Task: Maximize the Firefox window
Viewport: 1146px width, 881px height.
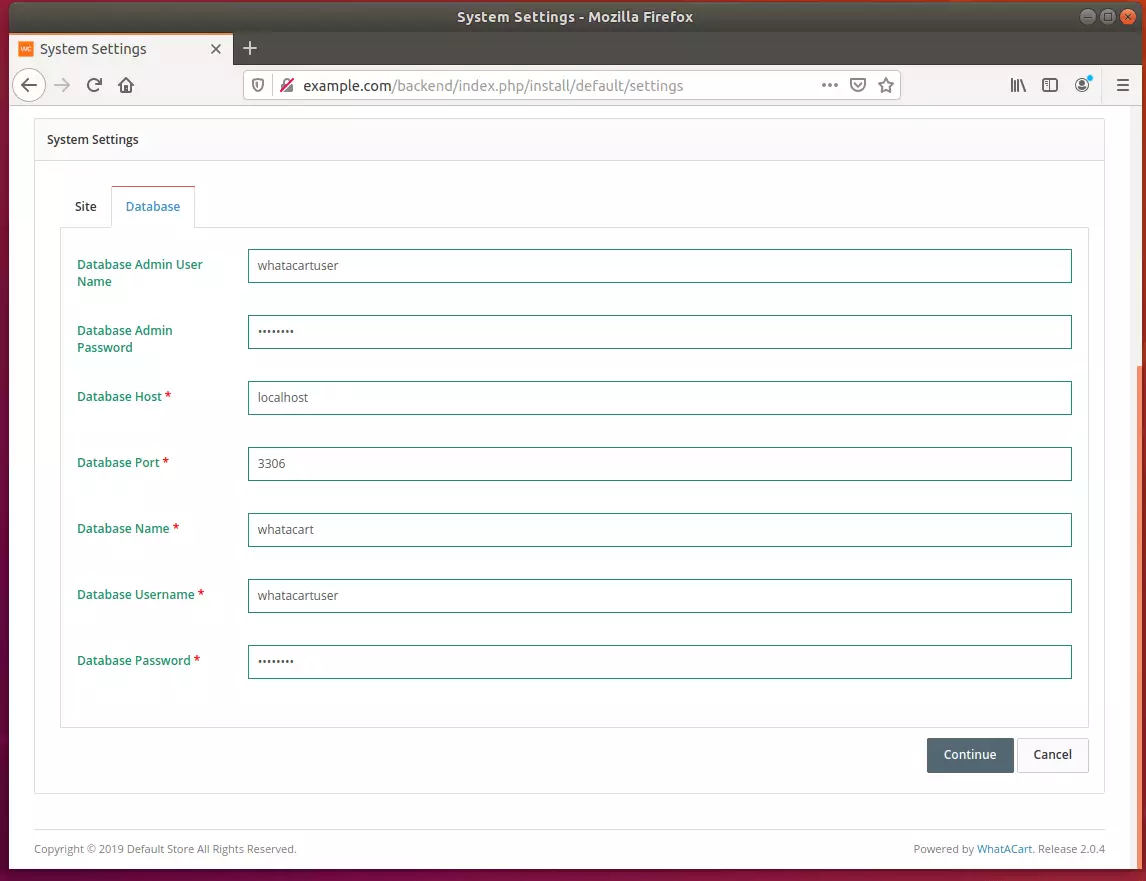Action: click(x=1108, y=17)
